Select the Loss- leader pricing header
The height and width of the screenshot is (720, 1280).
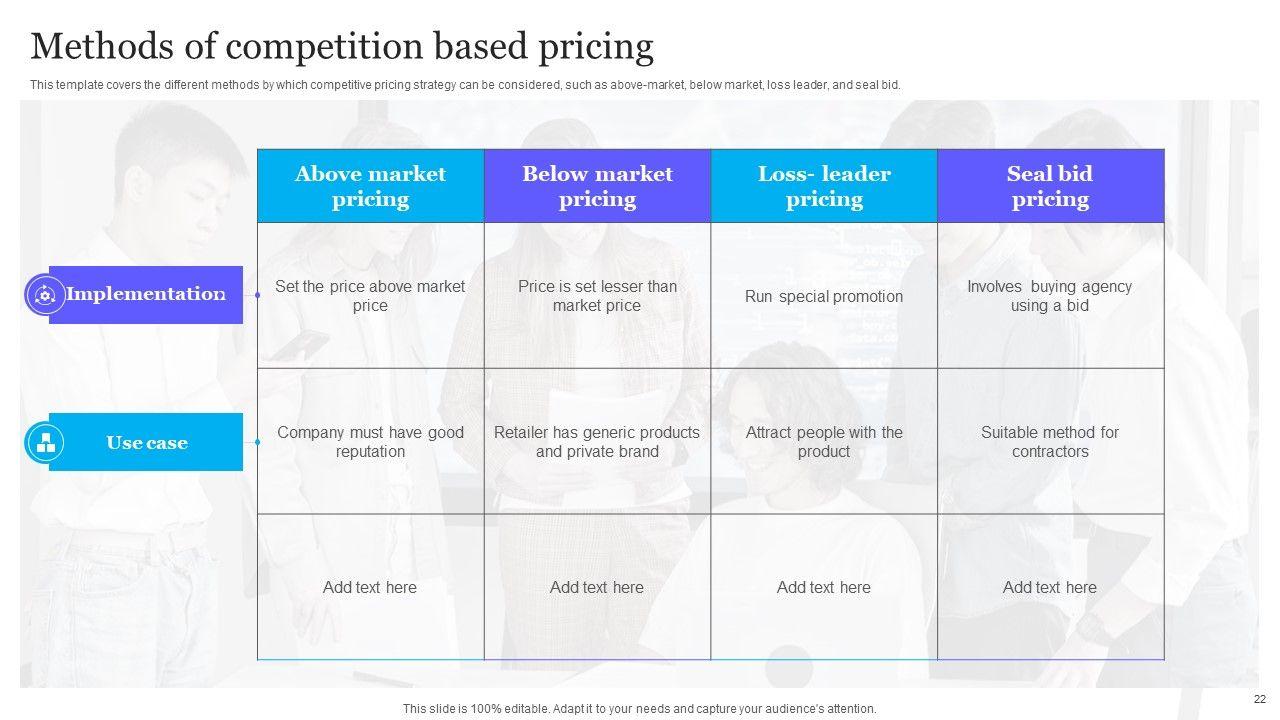click(x=824, y=186)
